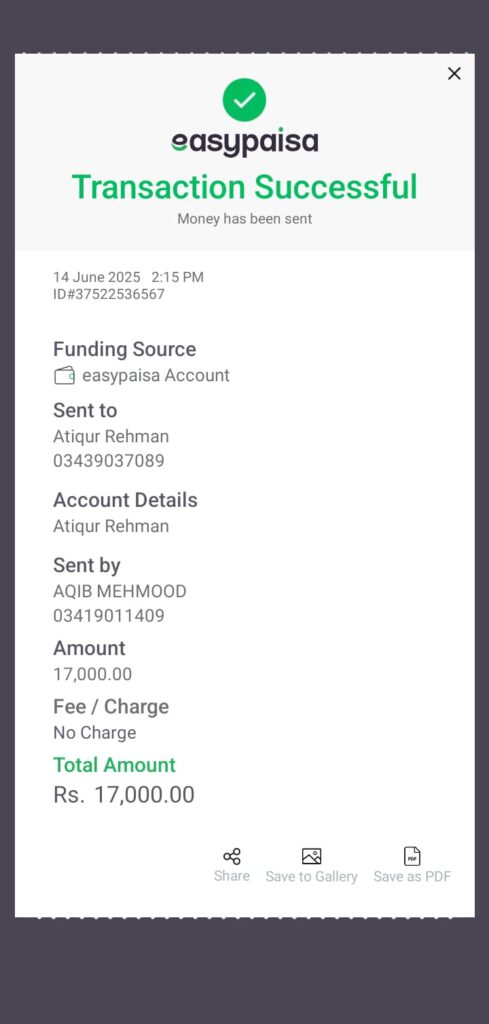Screen dimensions: 489x1024
Task: Click the Funding Source heading
Action: 125,349
